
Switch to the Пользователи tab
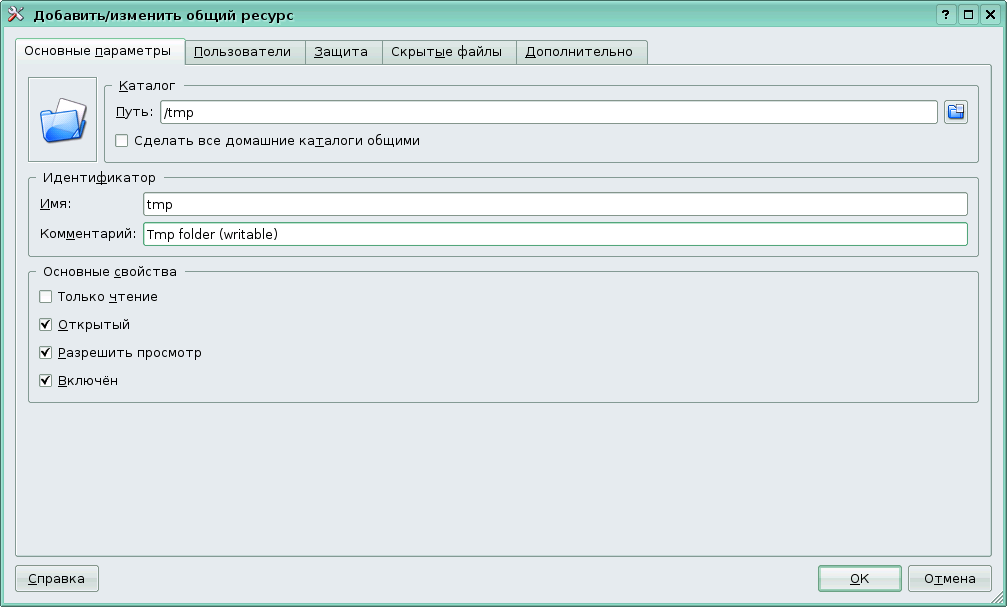243,51
